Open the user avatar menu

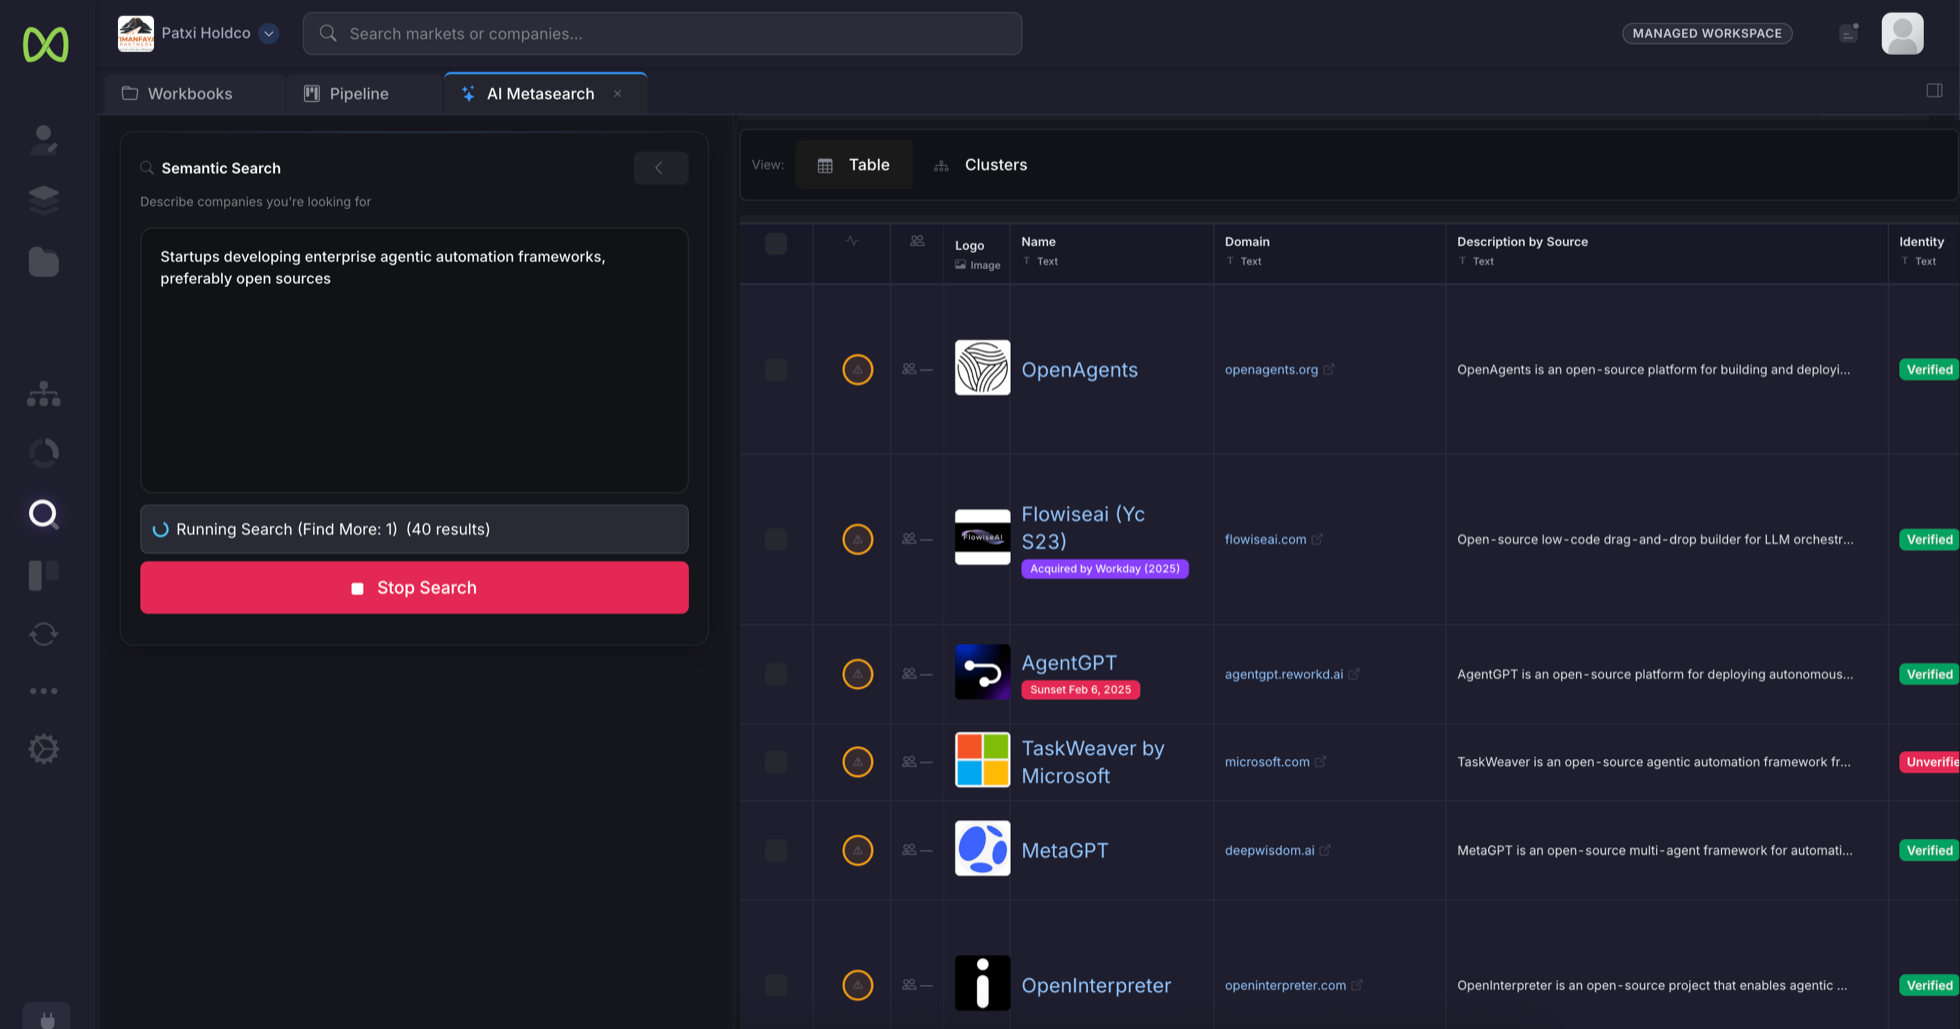(x=1902, y=33)
